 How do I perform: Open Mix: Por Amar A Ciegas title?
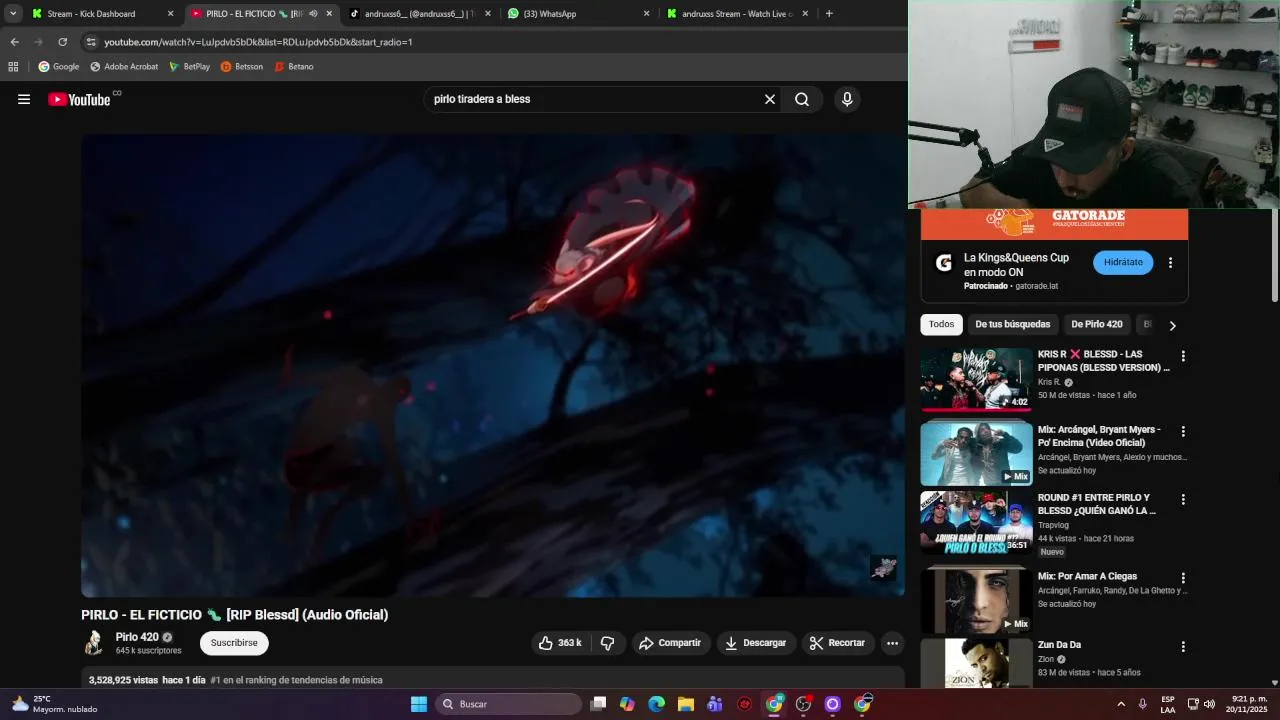(1087, 576)
